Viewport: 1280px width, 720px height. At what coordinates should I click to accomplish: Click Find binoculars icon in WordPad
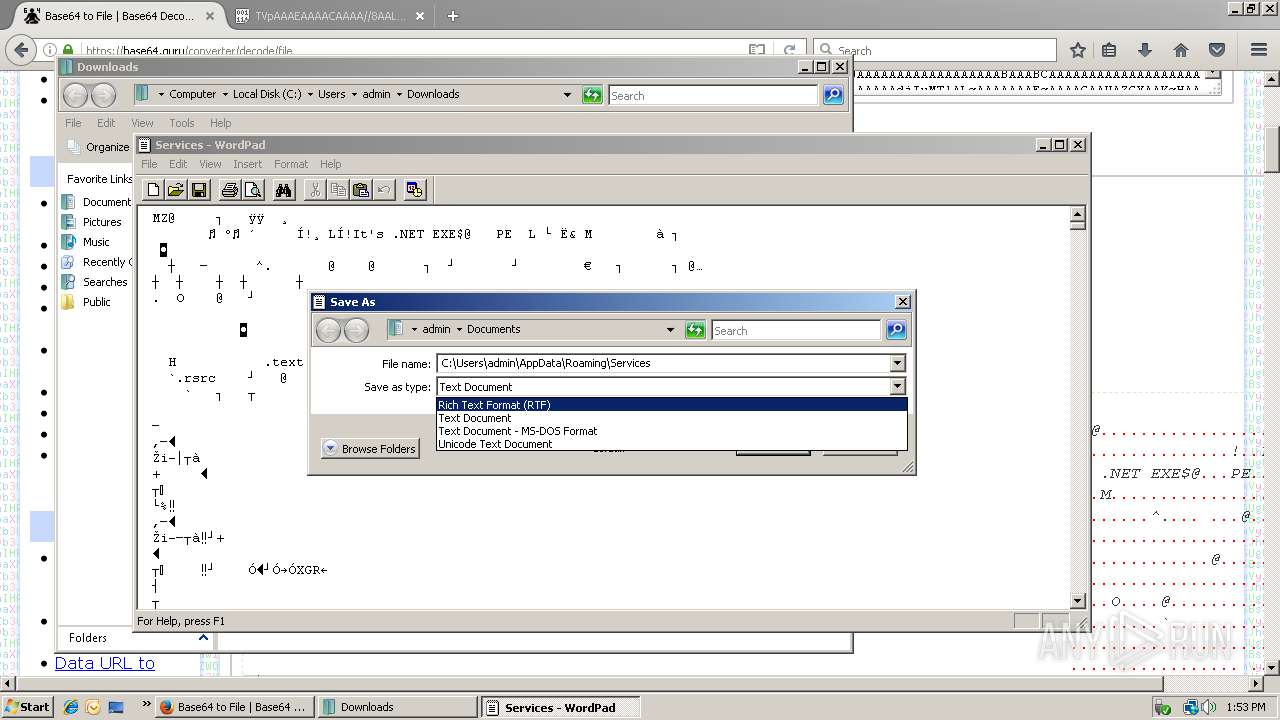(x=284, y=190)
